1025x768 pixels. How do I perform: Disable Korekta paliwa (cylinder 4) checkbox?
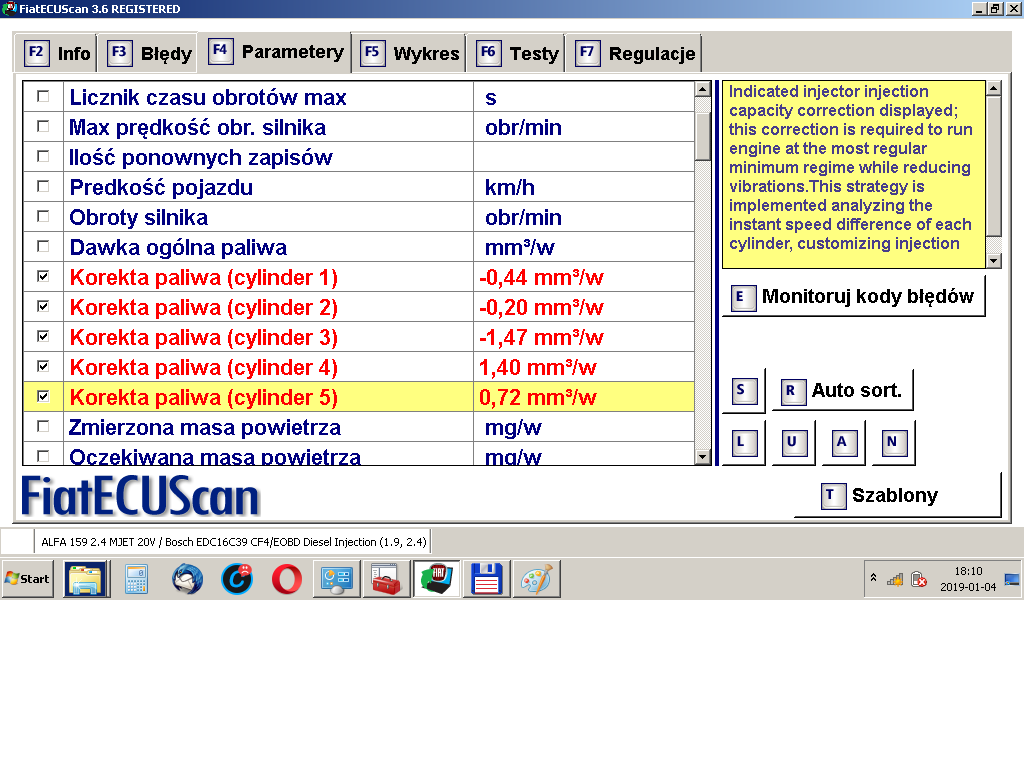tap(43, 367)
